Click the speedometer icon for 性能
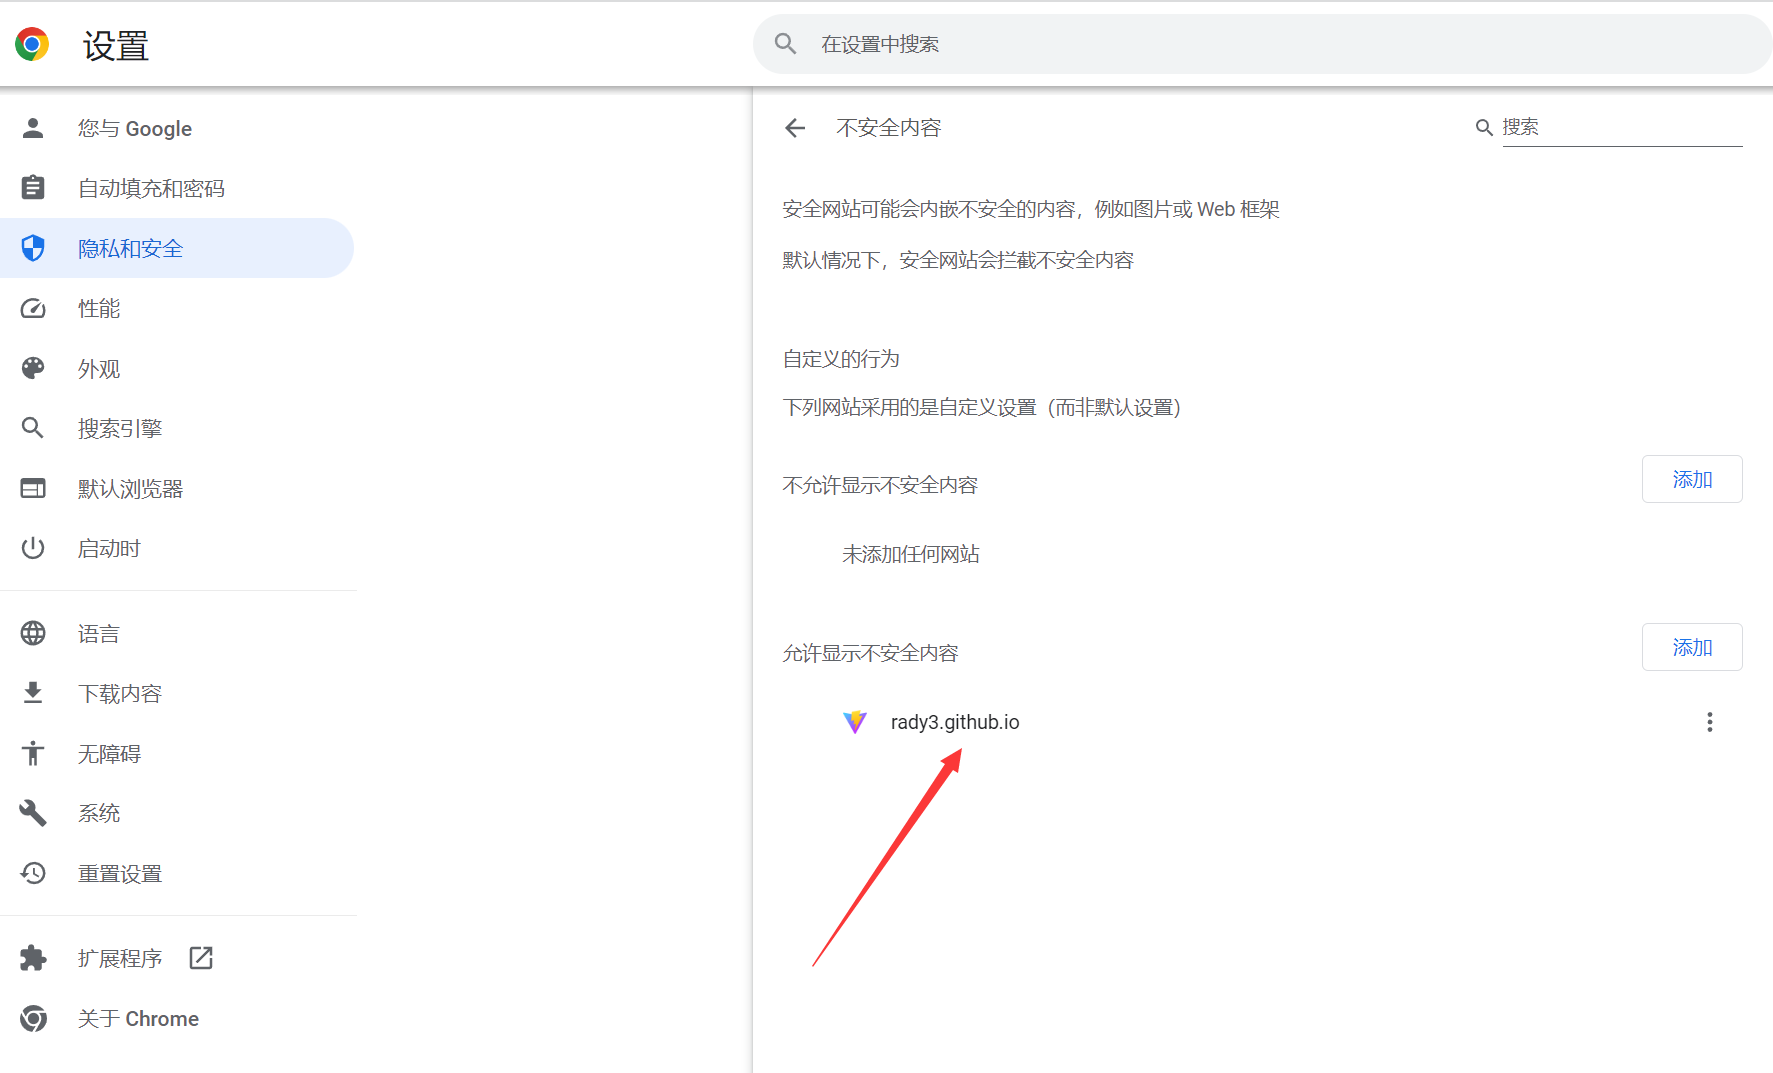Viewport: 1773px width, 1073px height. 33,308
